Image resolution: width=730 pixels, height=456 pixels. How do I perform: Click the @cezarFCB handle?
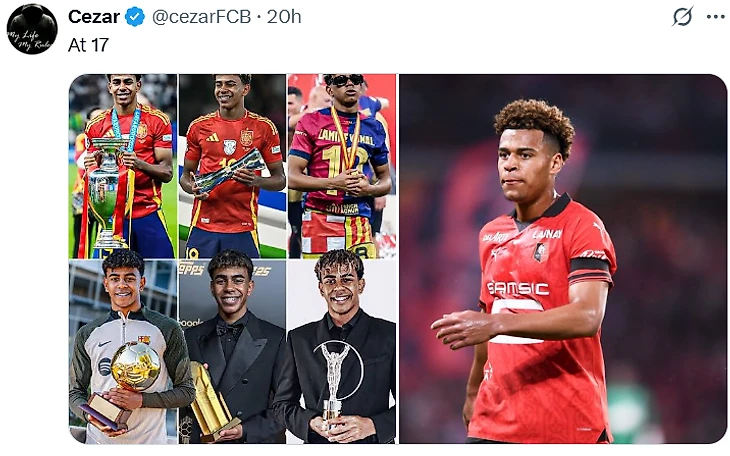pos(202,17)
